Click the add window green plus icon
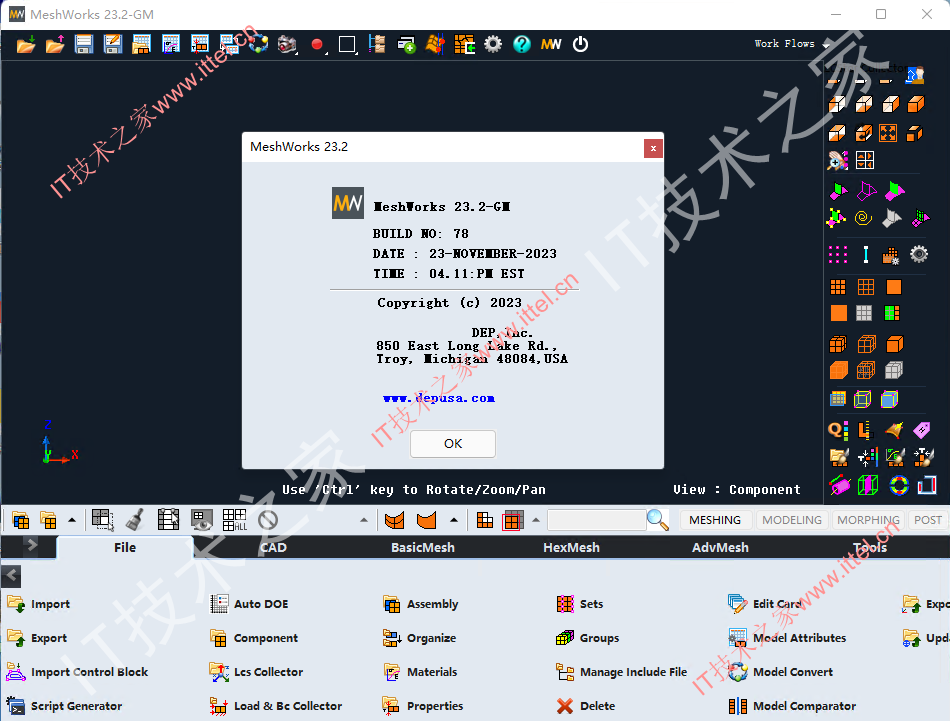The image size is (950, 721). point(407,44)
